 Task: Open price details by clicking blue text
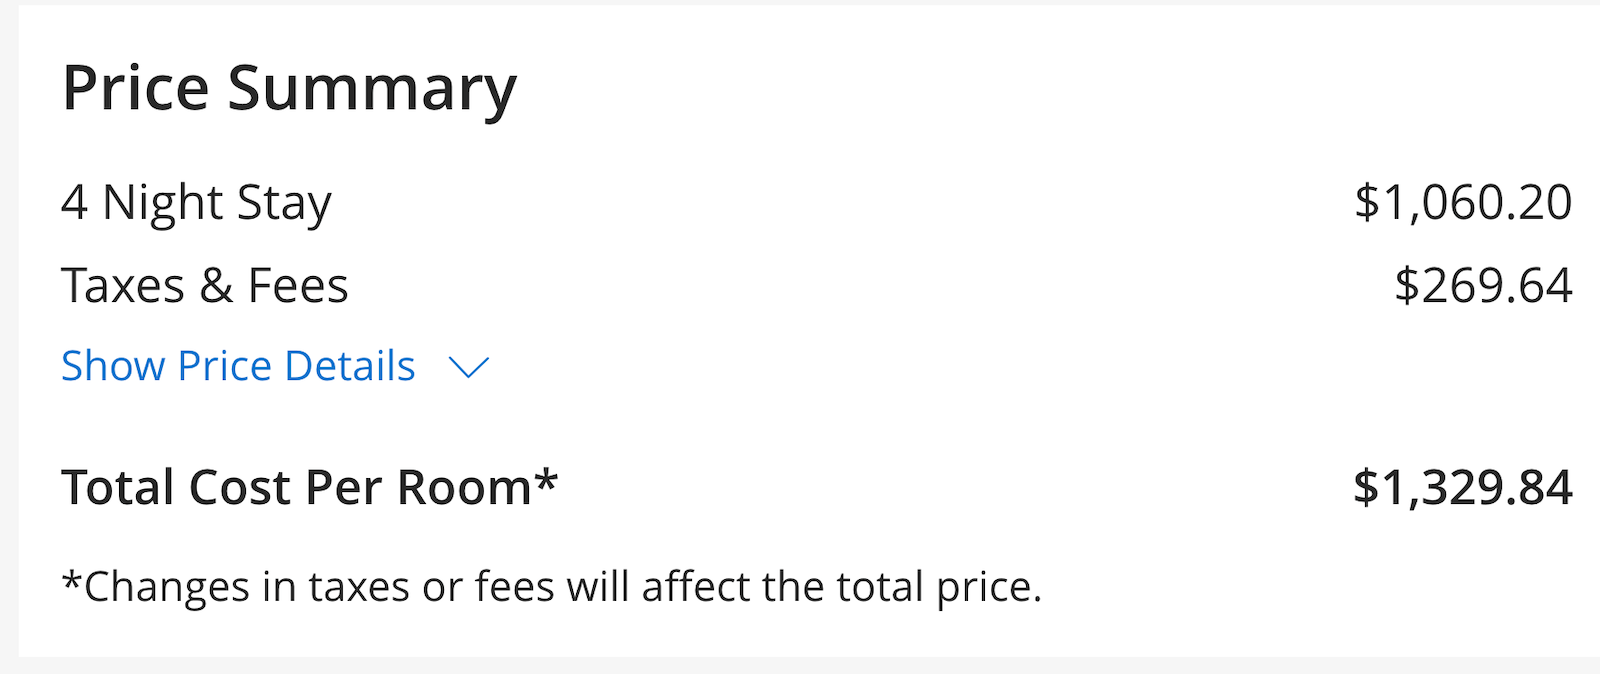point(238,366)
